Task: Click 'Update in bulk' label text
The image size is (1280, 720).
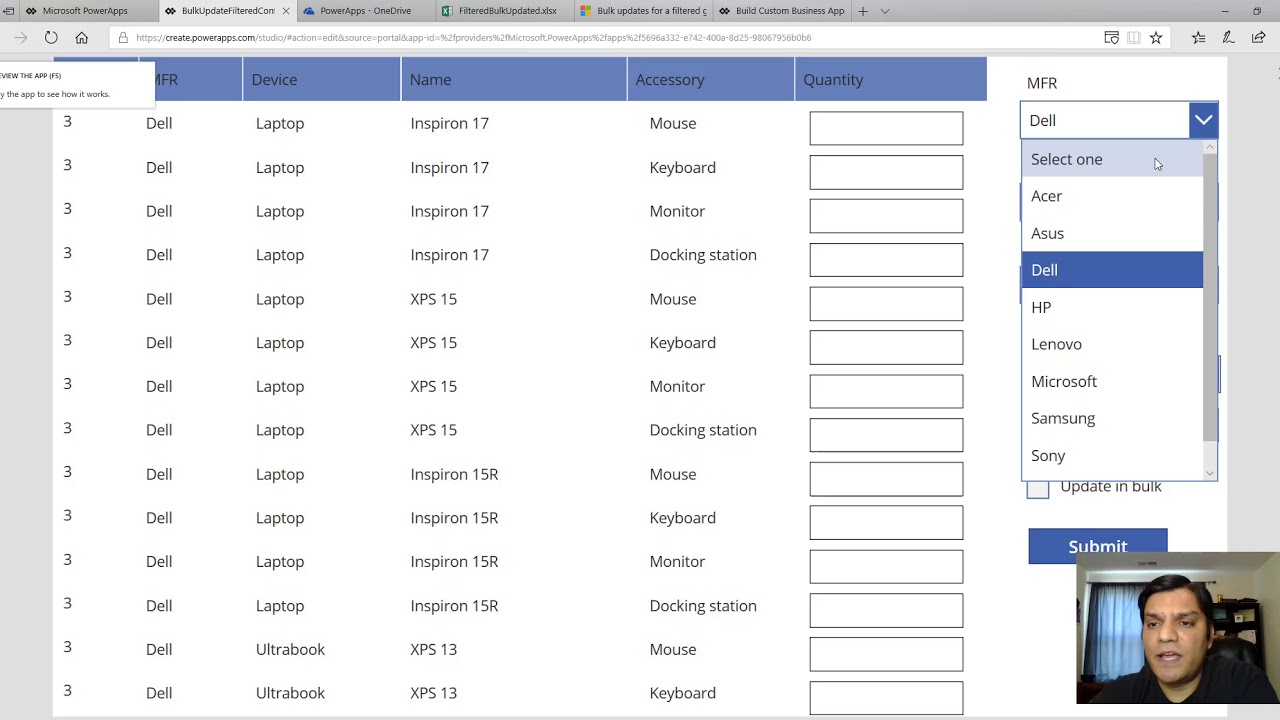Action: (1111, 486)
